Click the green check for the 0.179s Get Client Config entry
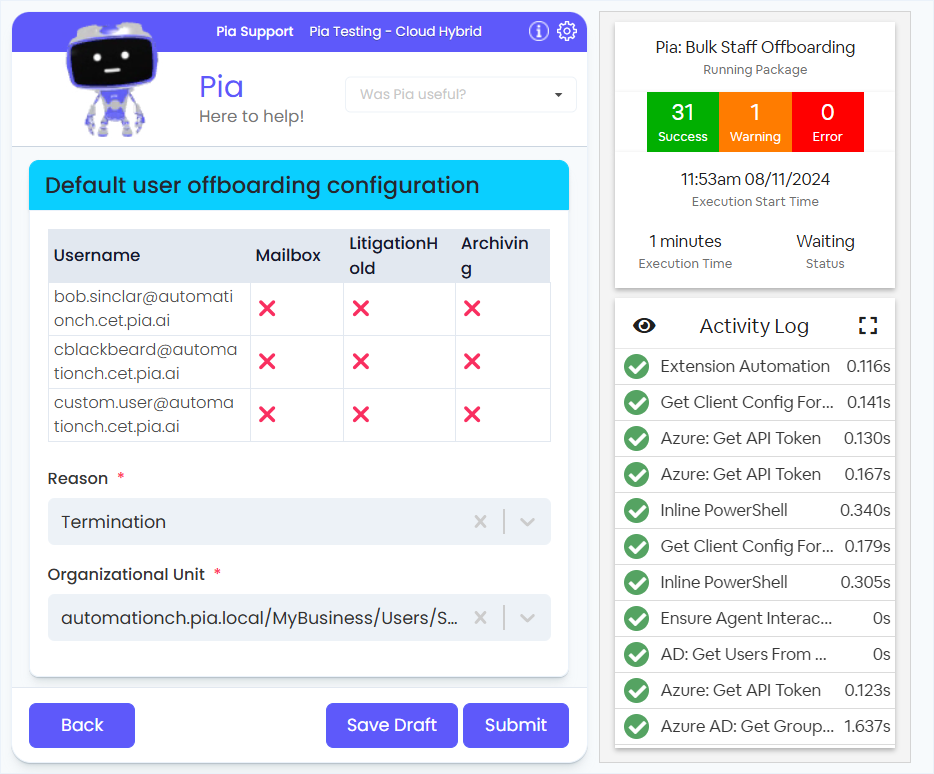934x774 pixels. [x=637, y=546]
